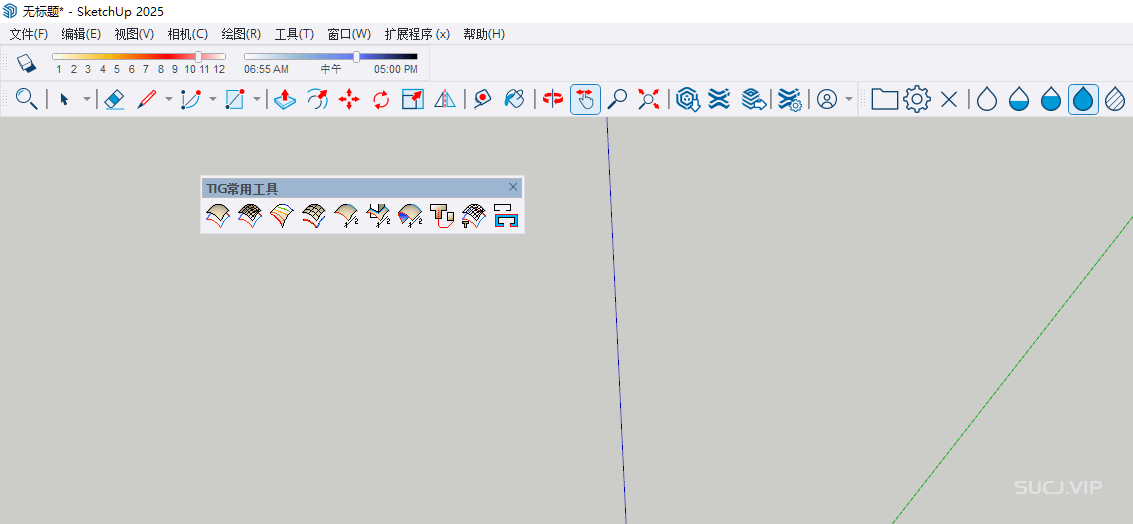Select the fully filled drop style

pyautogui.click(x=1083, y=99)
